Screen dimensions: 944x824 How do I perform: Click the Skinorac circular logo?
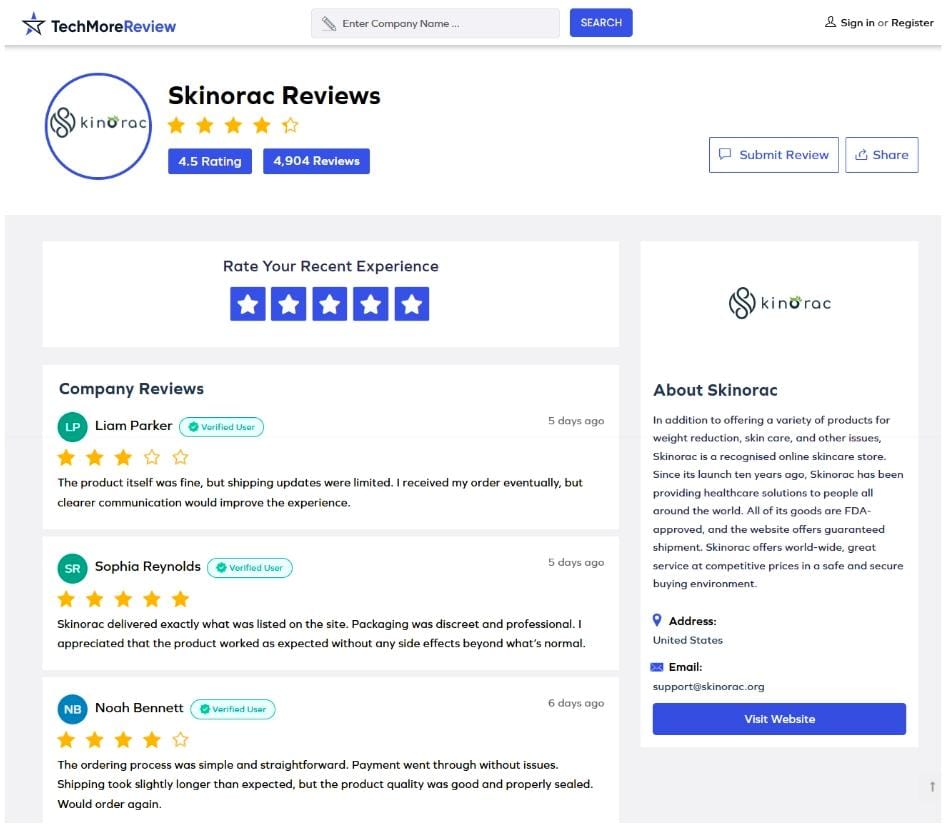(x=98, y=126)
